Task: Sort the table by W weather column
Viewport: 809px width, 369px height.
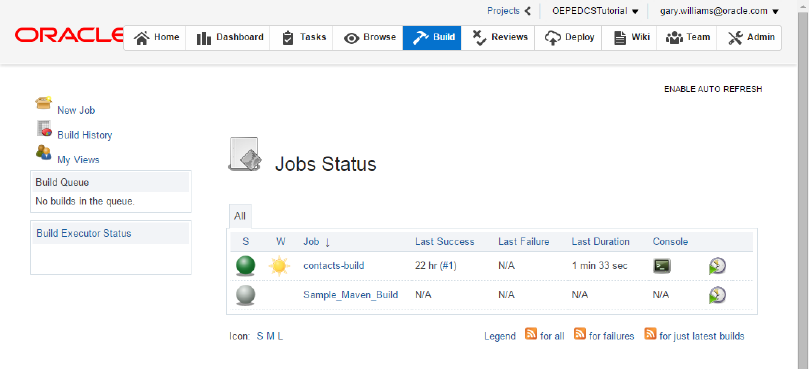Action: coord(281,242)
